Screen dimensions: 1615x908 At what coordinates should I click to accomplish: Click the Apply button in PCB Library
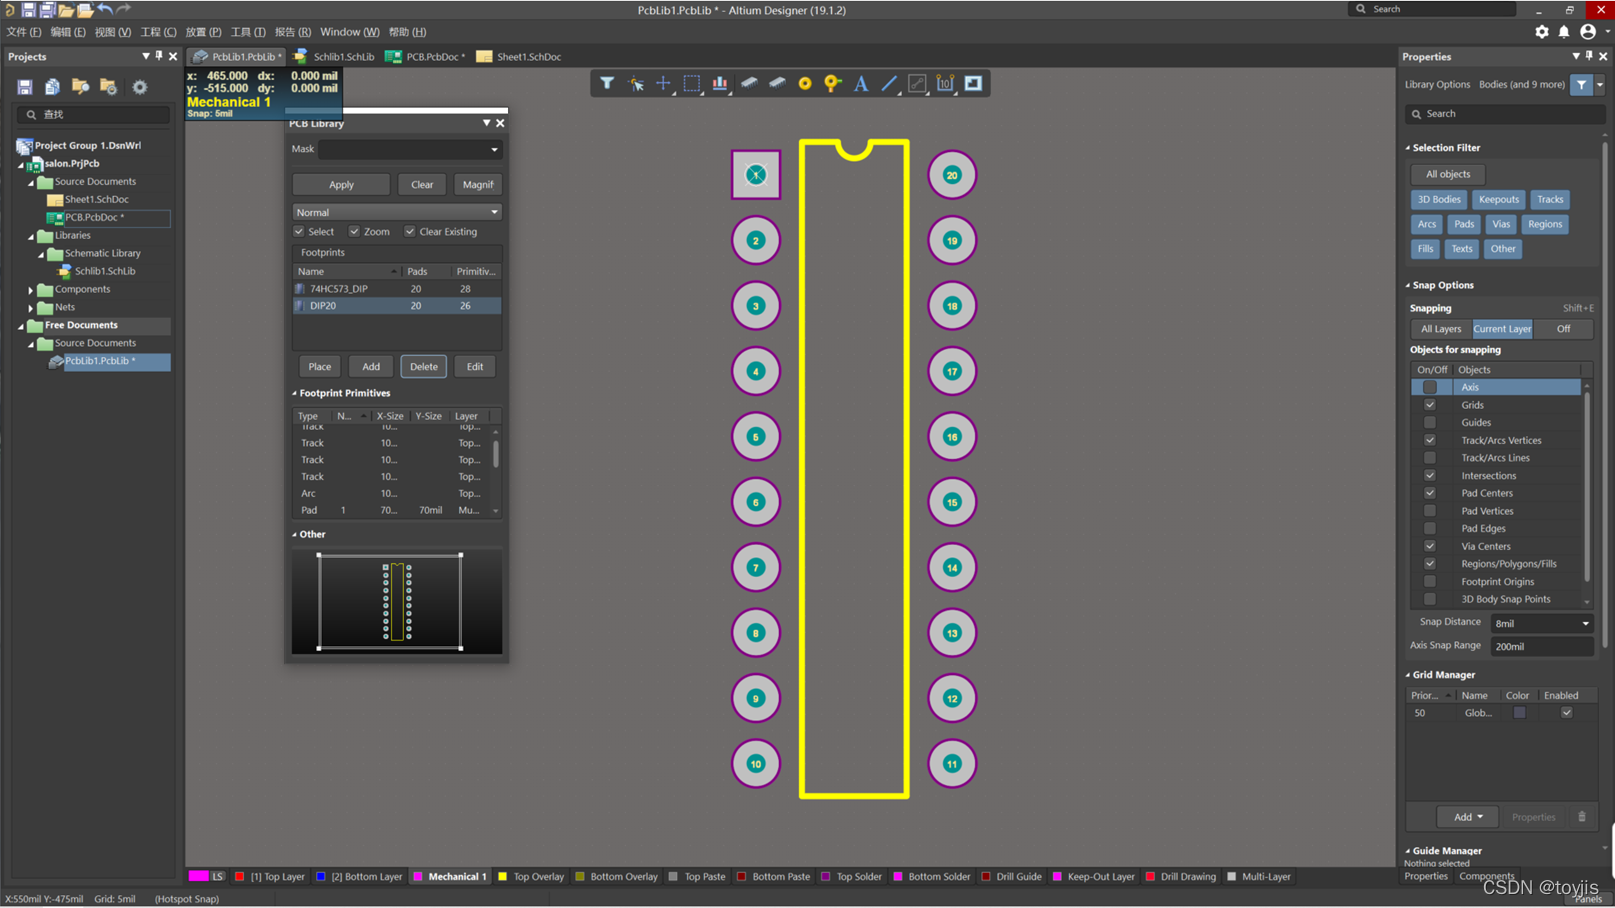coord(341,185)
